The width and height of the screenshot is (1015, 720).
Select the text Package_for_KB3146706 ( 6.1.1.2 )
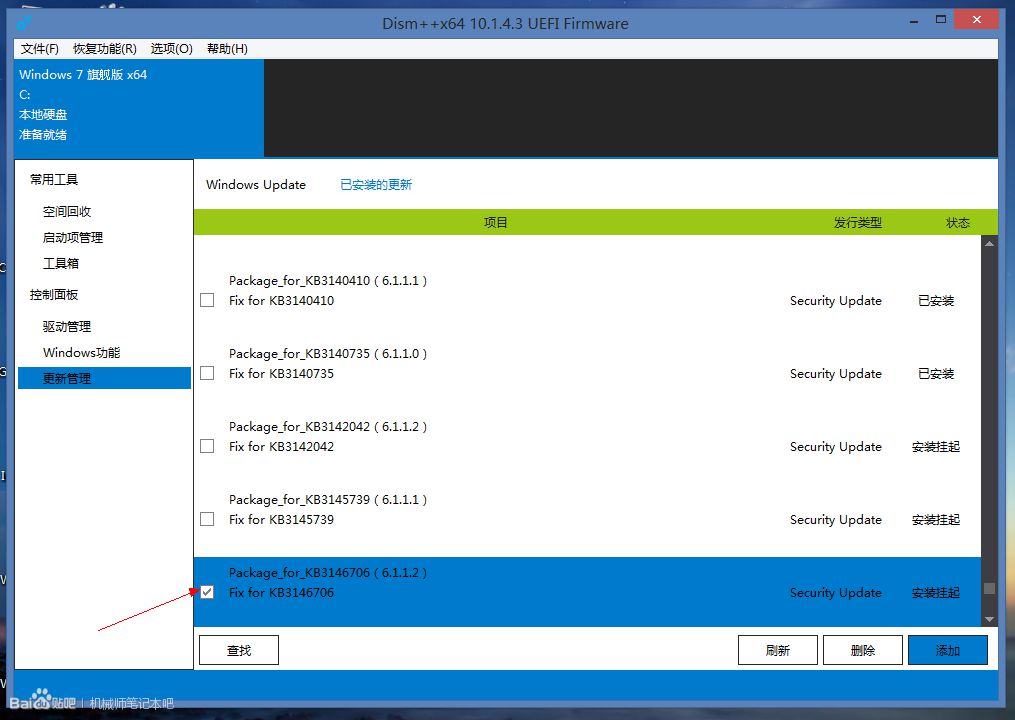coord(328,573)
